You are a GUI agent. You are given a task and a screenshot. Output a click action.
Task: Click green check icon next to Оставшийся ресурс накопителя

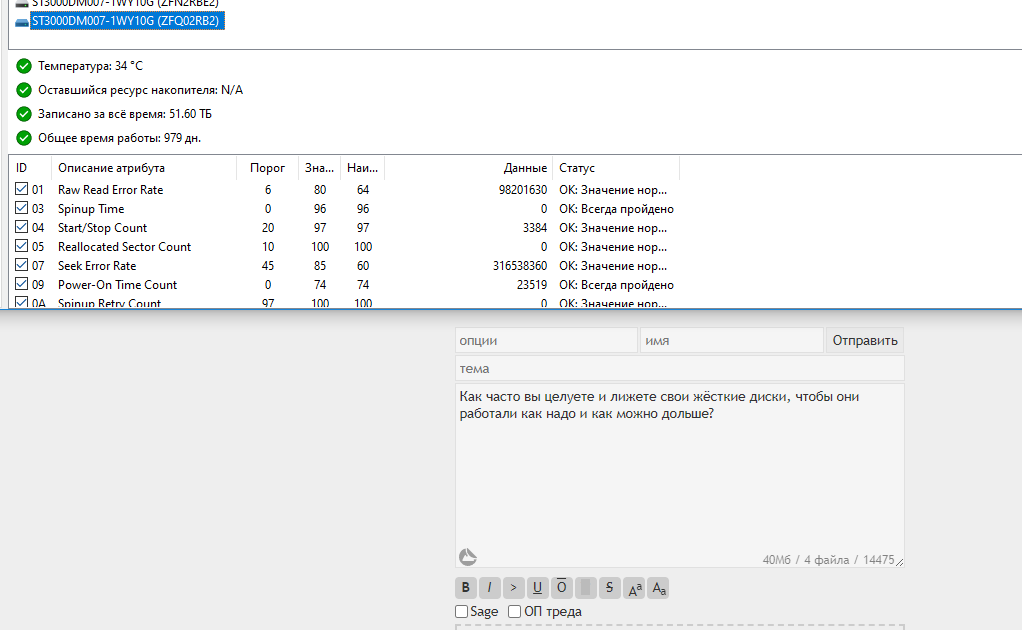tap(24, 90)
